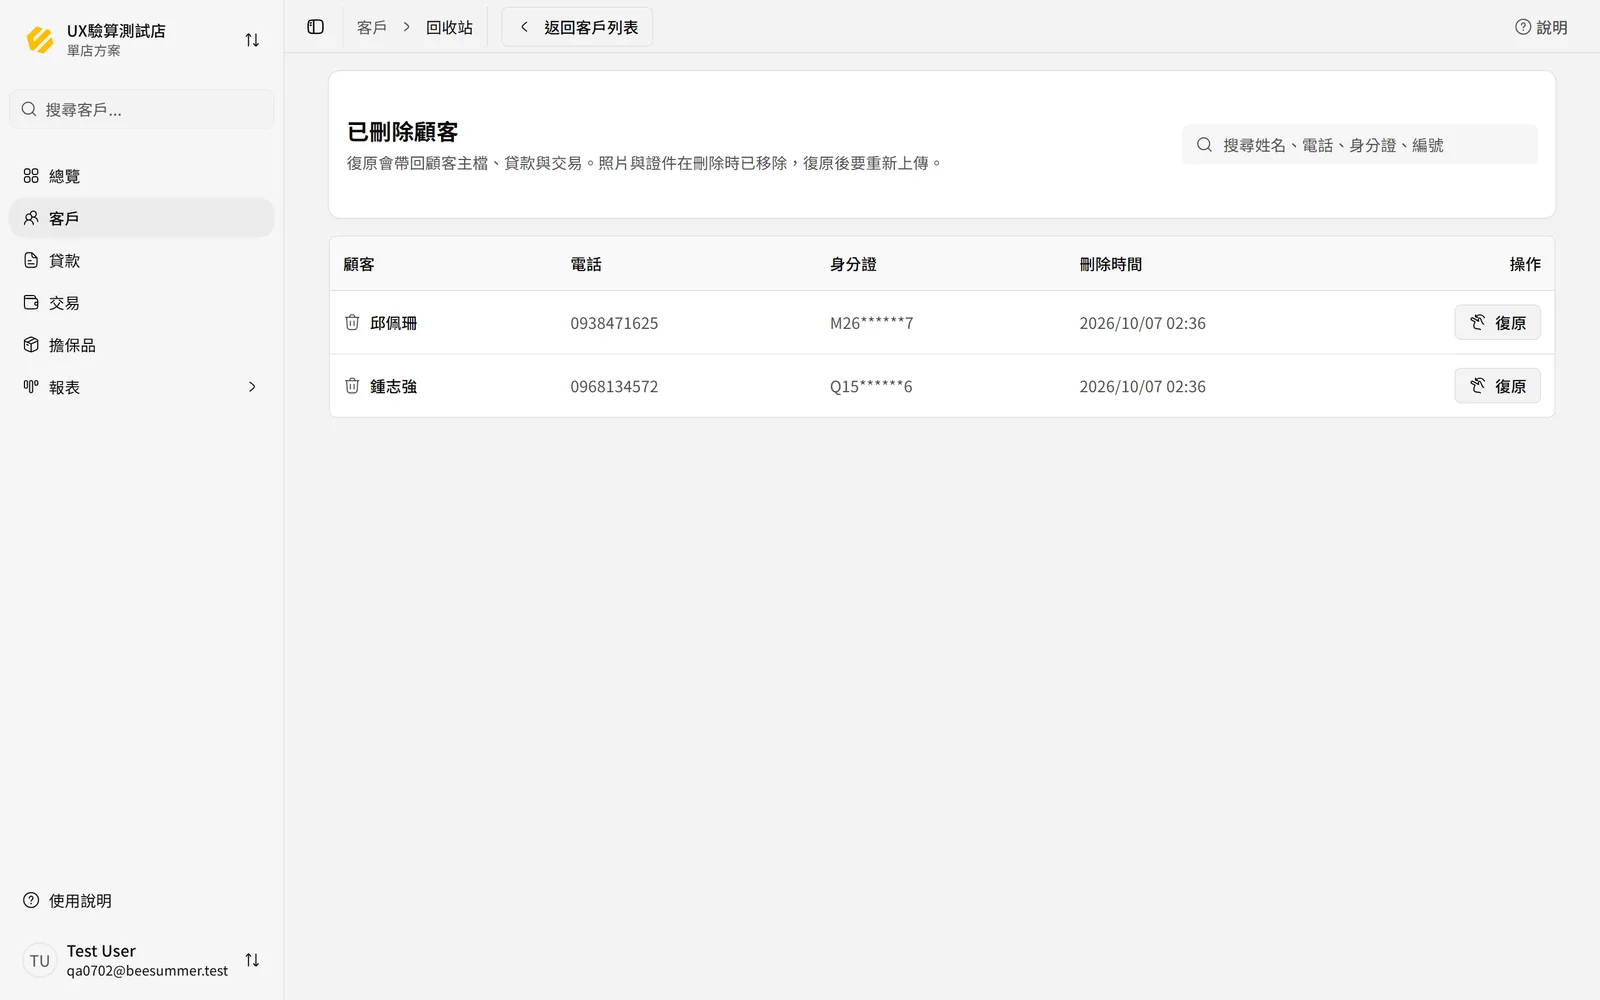Screen dimensions: 1600x1000
Task: Click the 電話 column header
Action: tap(586, 264)
